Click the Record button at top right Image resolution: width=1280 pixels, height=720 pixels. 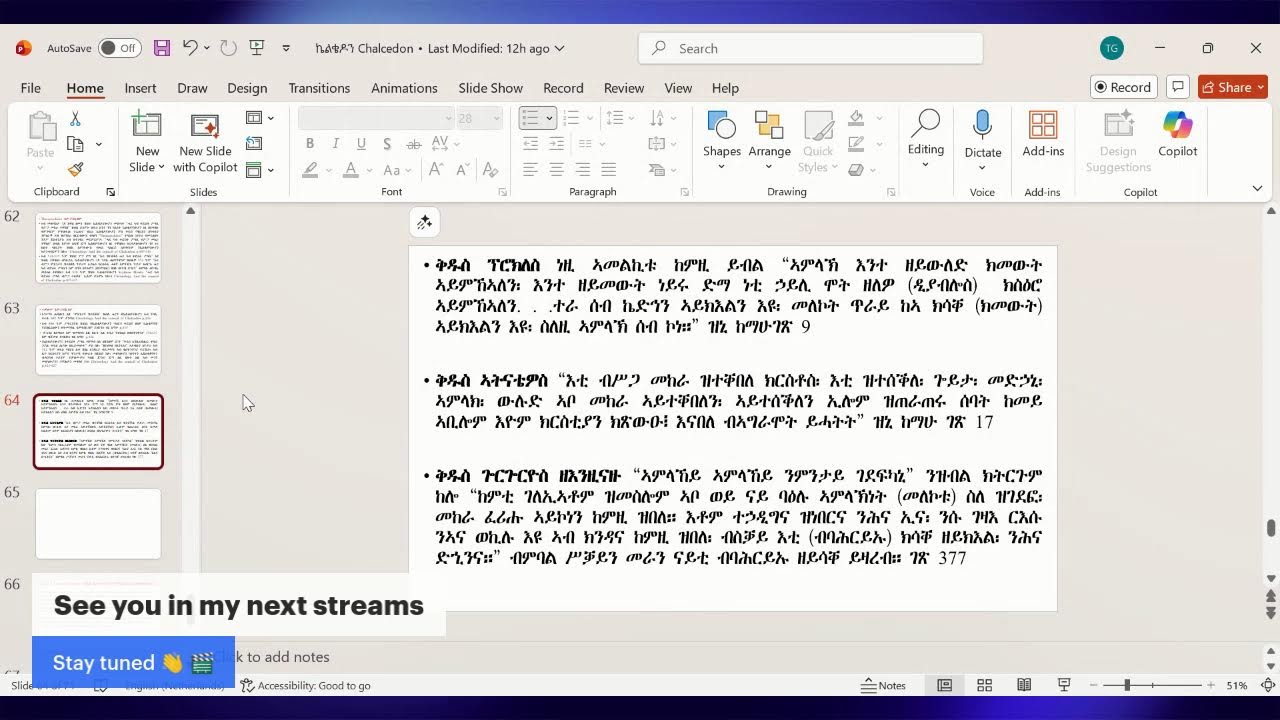coord(1123,87)
